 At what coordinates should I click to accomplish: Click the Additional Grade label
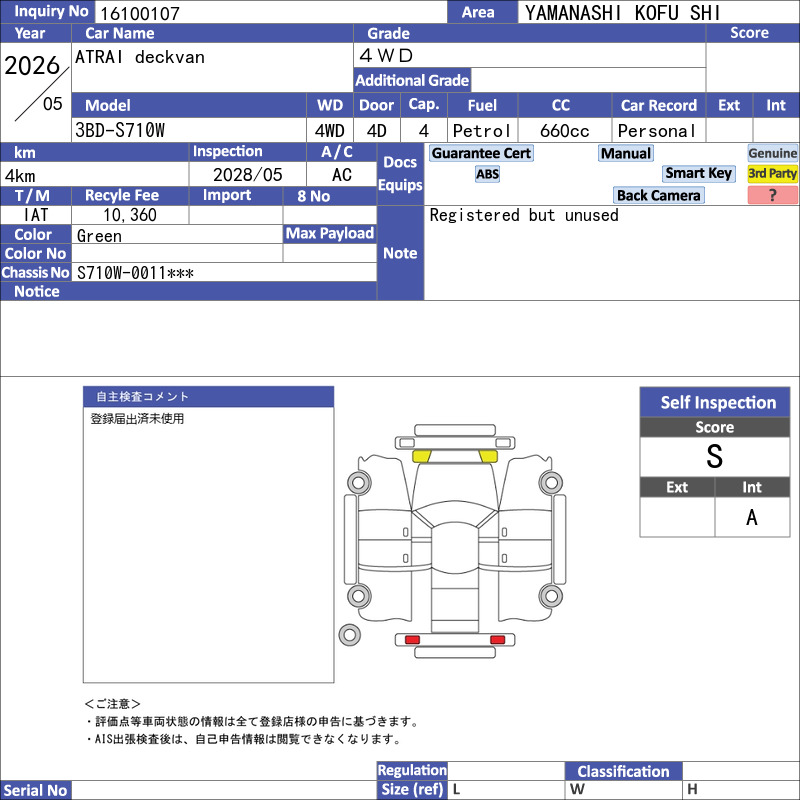(412, 80)
